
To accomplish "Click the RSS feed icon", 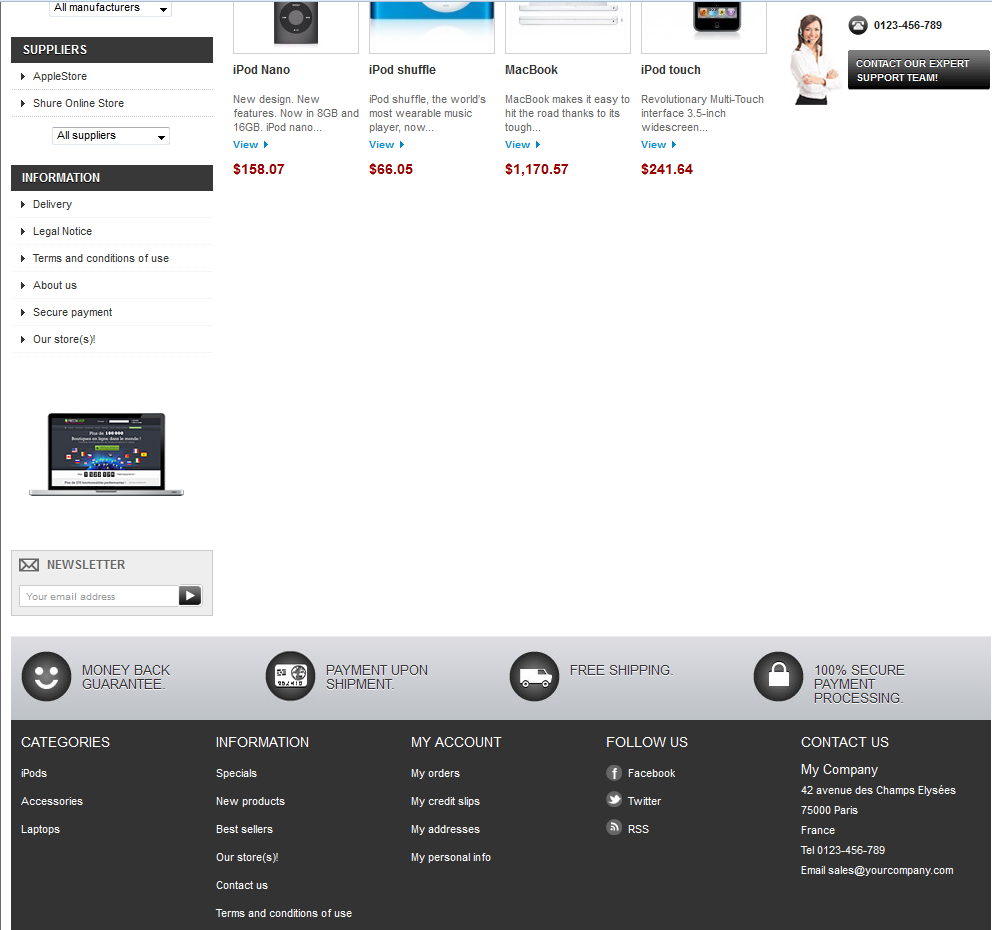I will pyautogui.click(x=614, y=828).
